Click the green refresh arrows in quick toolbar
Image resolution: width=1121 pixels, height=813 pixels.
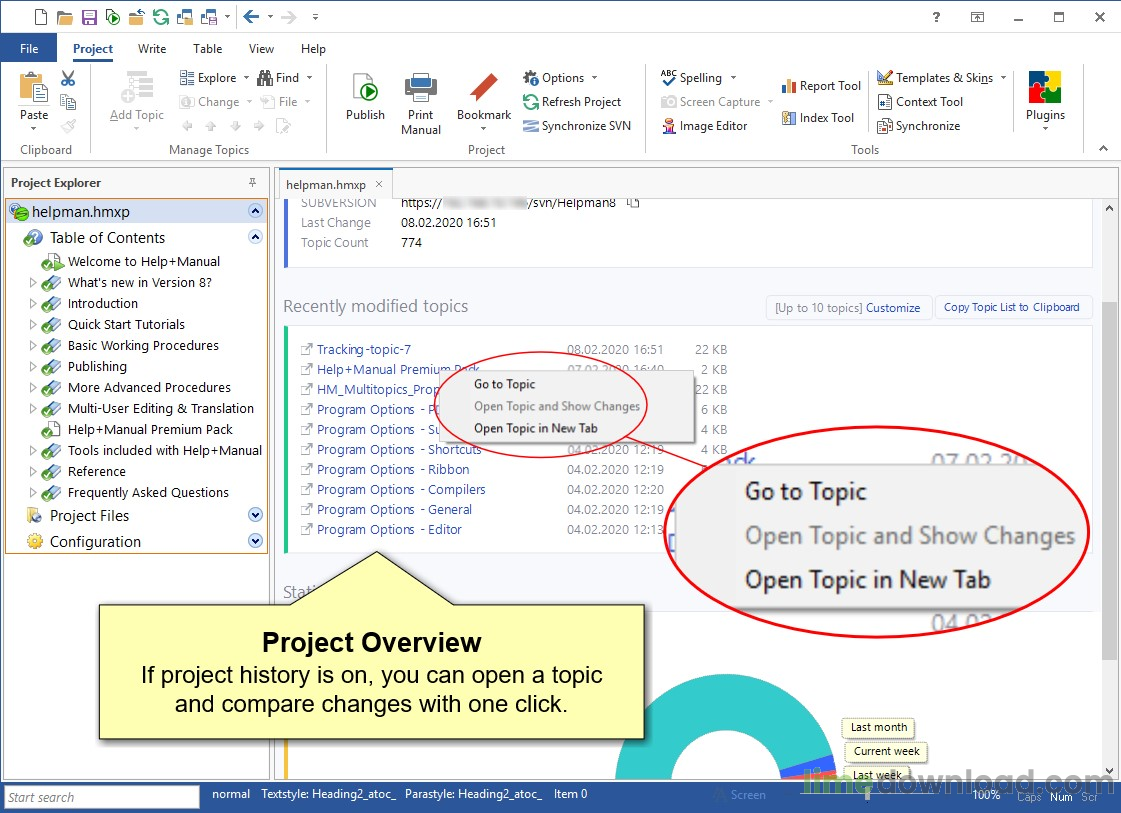point(161,16)
